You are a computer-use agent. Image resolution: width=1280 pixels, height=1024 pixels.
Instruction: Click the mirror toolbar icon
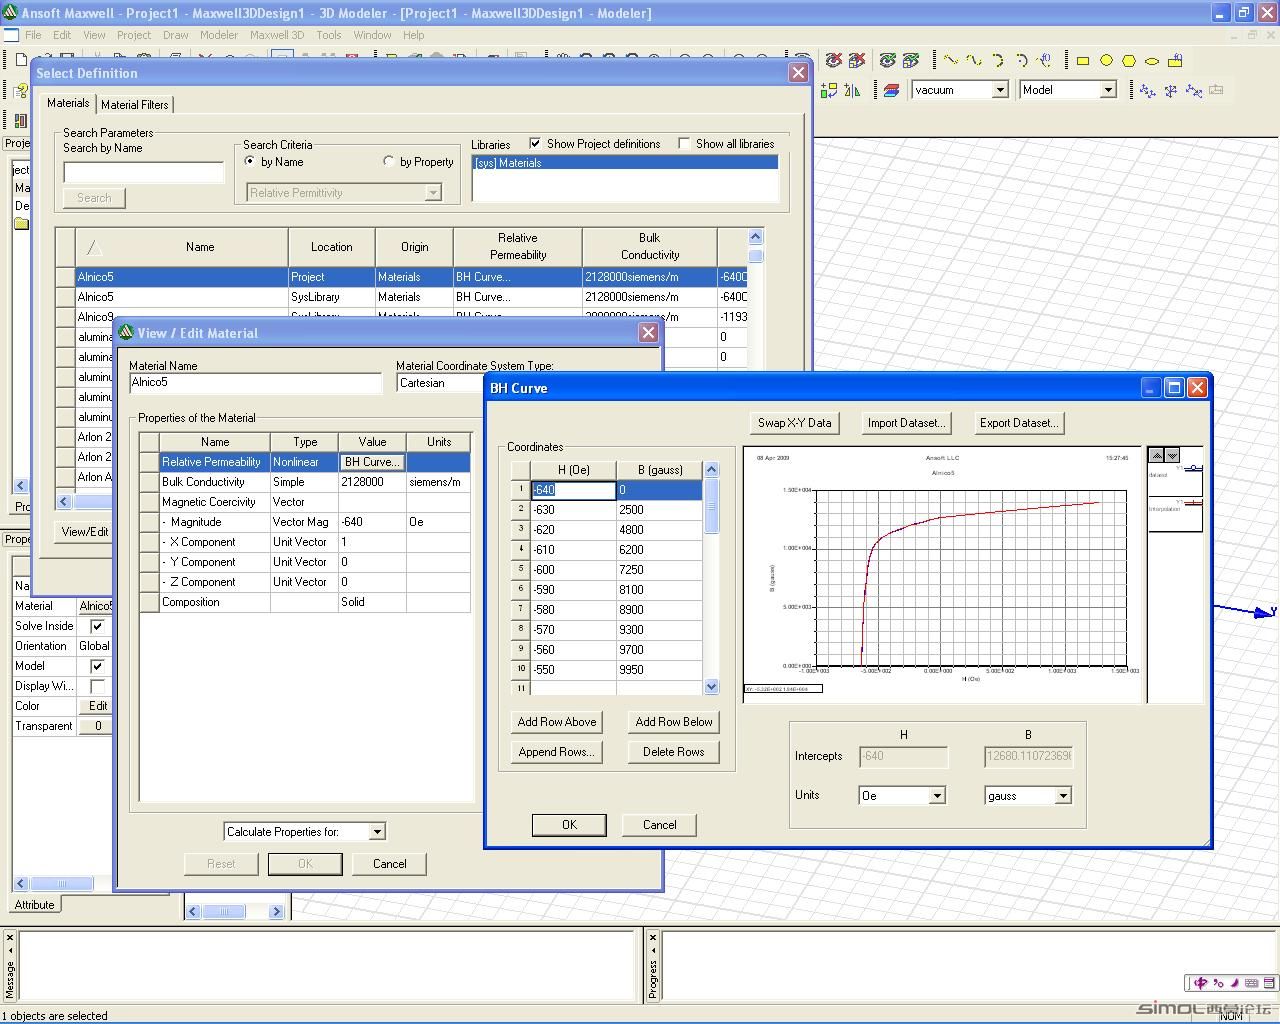pos(852,90)
